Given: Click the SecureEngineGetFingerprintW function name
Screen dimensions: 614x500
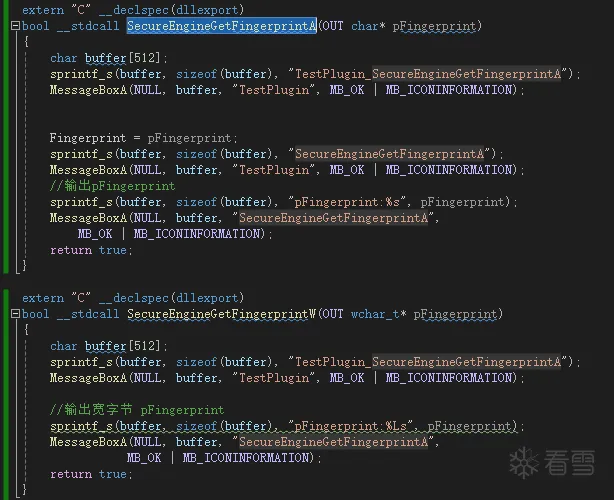Looking at the screenshot, I should [x=222, y=314].
